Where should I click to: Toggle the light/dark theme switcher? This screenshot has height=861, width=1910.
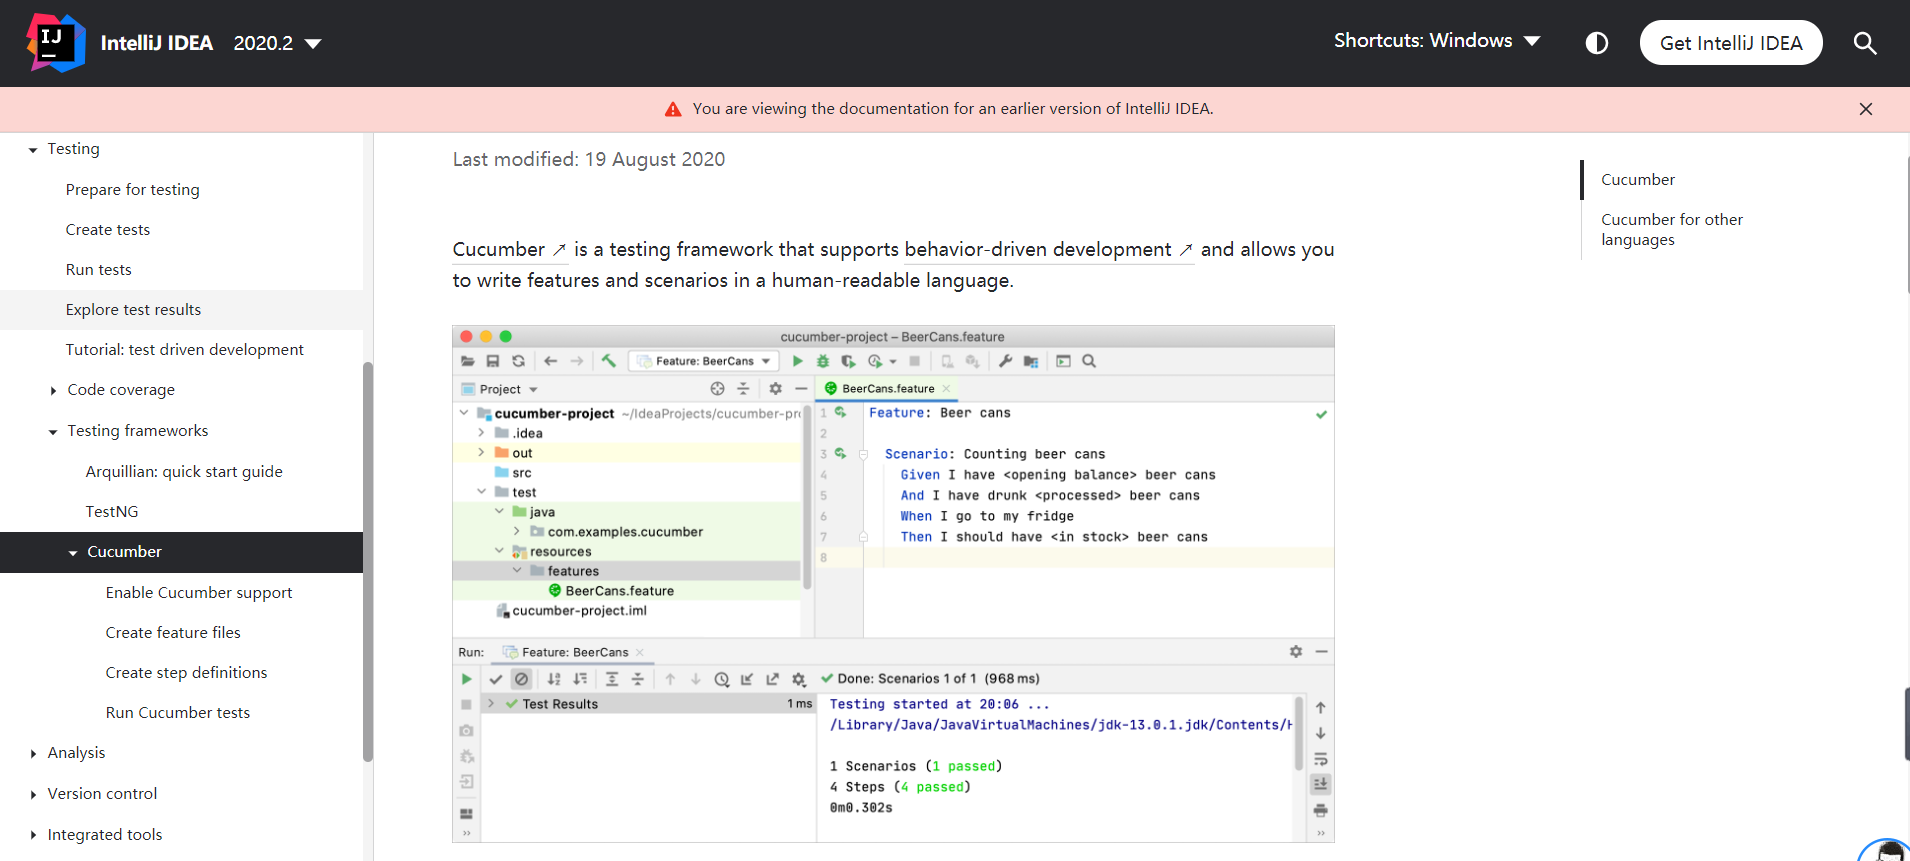[1597, 43]
